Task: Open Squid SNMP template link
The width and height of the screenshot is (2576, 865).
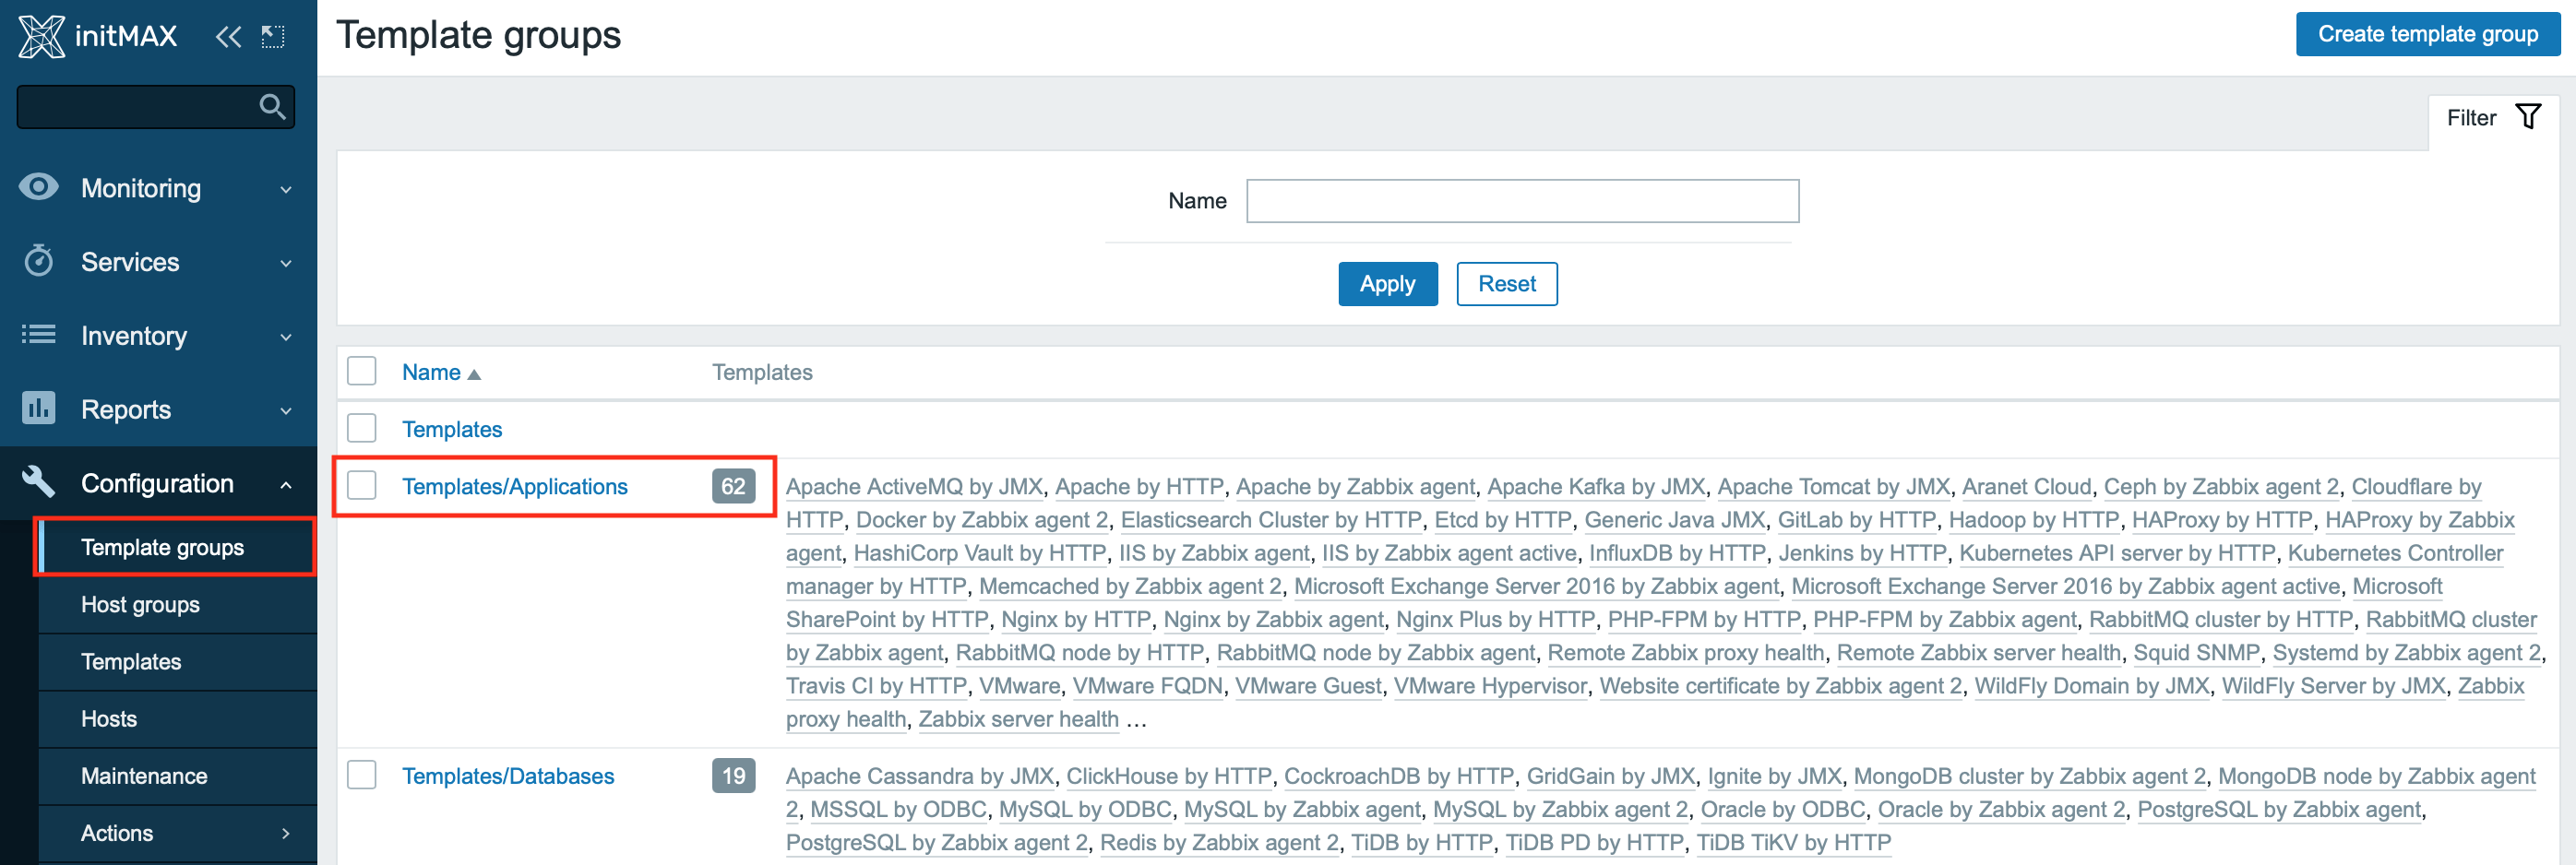Action: (2196, 653)
